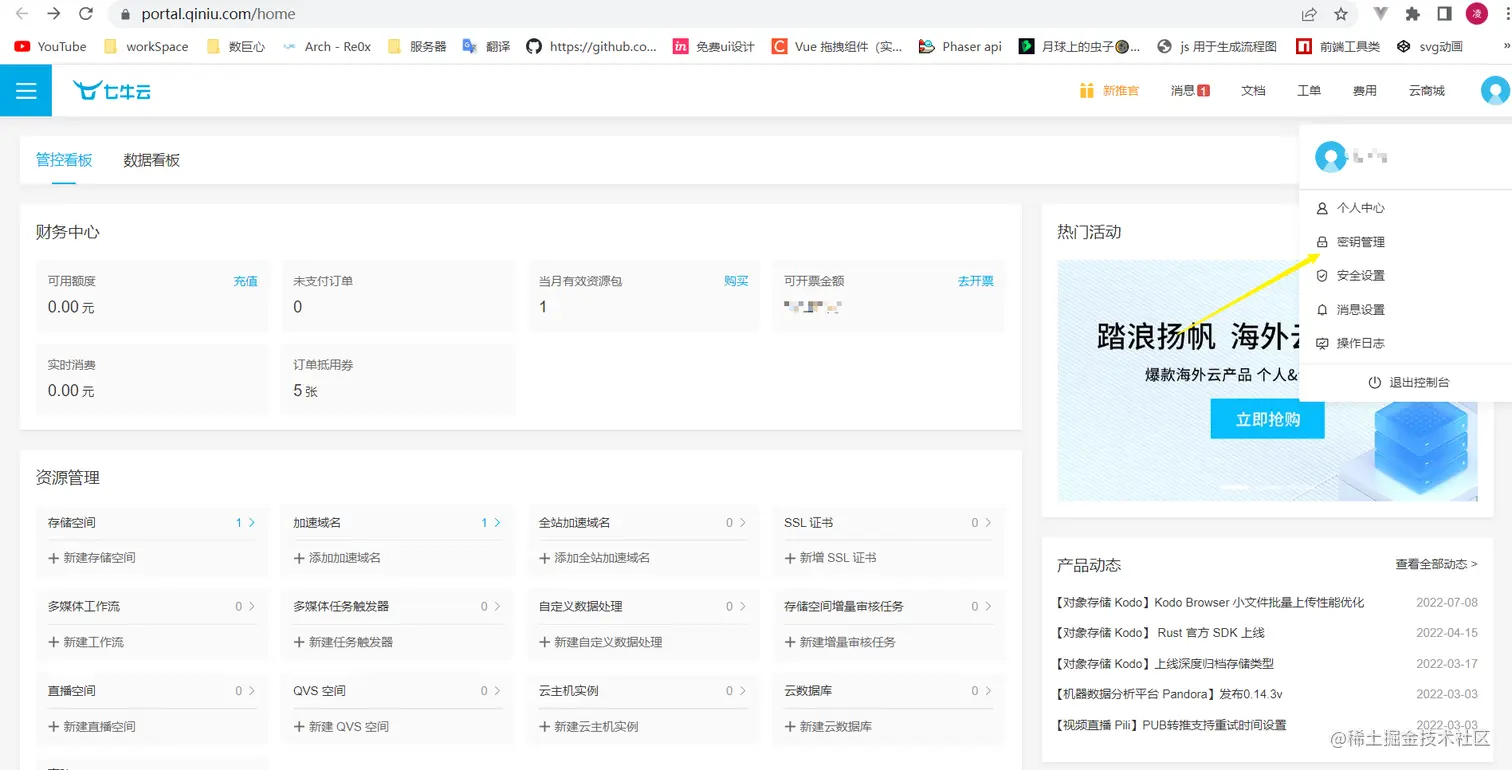Viewport: 1512px width, 770px height.
Task: Open 查看全部动态 in 产品动态
Action: [1436, 565]
